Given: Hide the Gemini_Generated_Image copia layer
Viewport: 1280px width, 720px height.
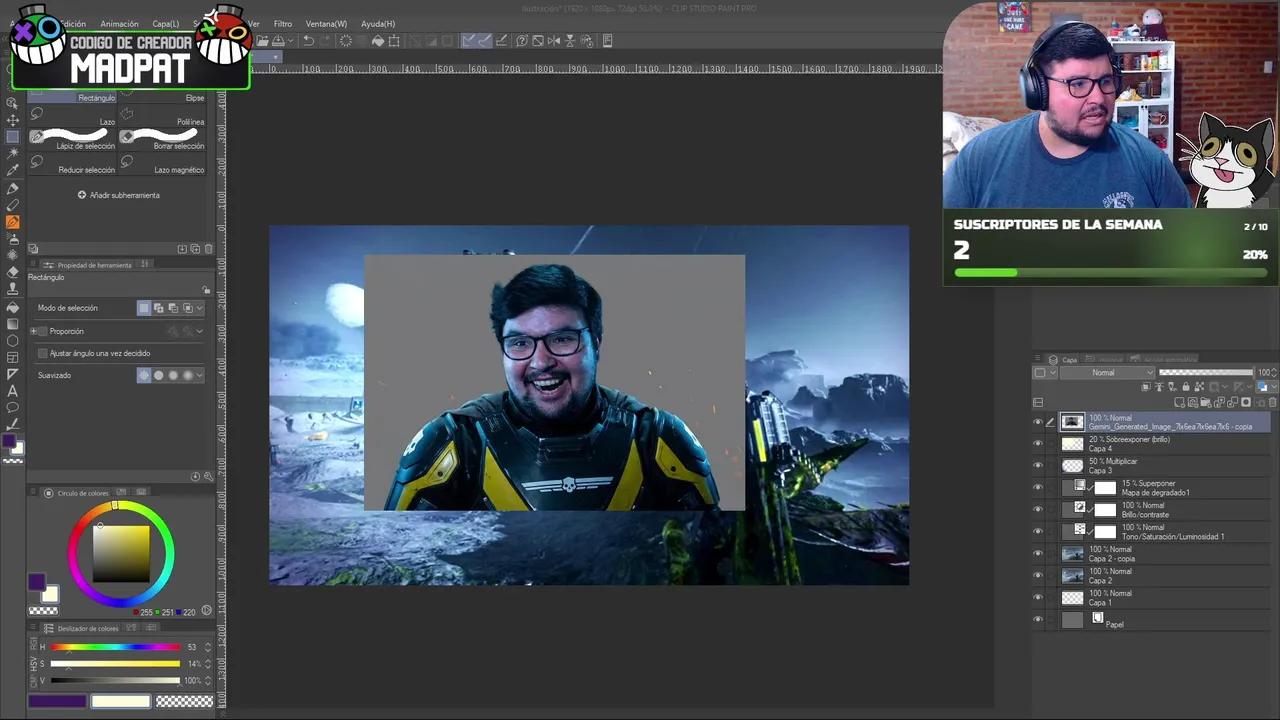Looking at the screenshot, I should [x=1038, y=422].
